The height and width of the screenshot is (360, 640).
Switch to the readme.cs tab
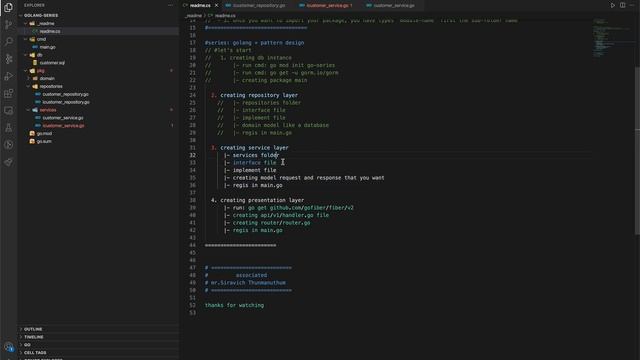point(200,5)
